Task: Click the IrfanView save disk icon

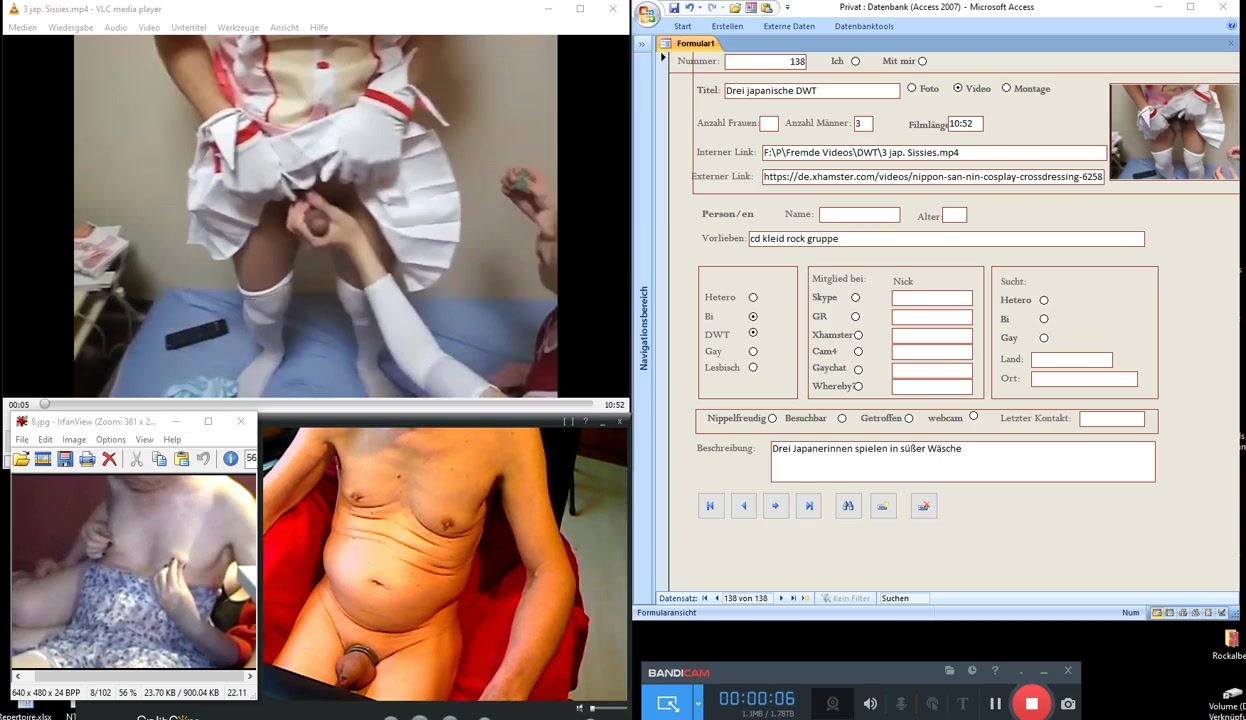Action: coord(65,459)
